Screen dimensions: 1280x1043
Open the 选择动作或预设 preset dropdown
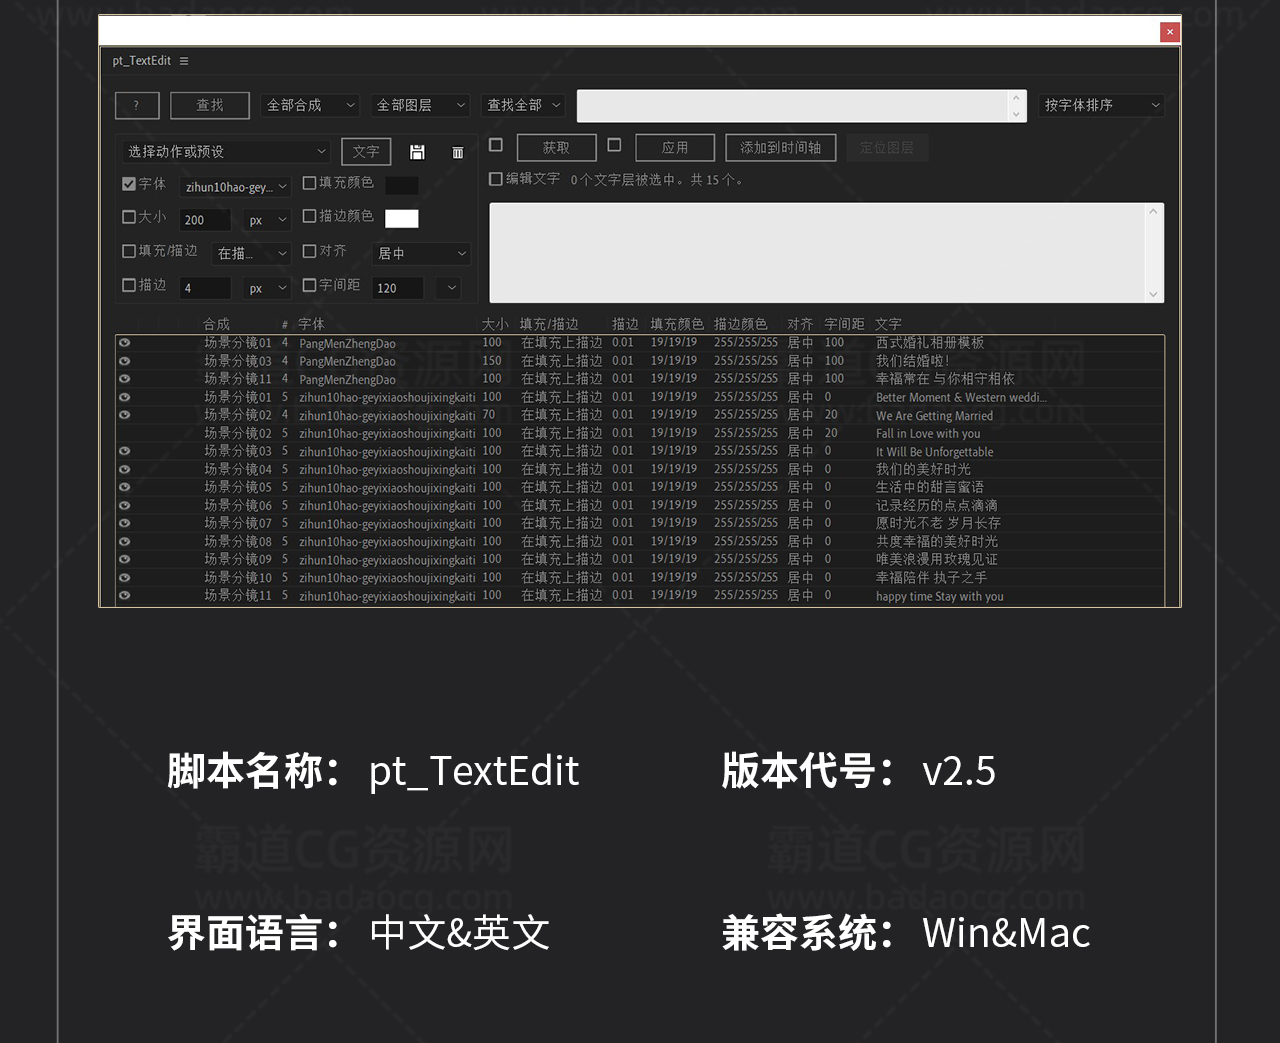[225, 152]
